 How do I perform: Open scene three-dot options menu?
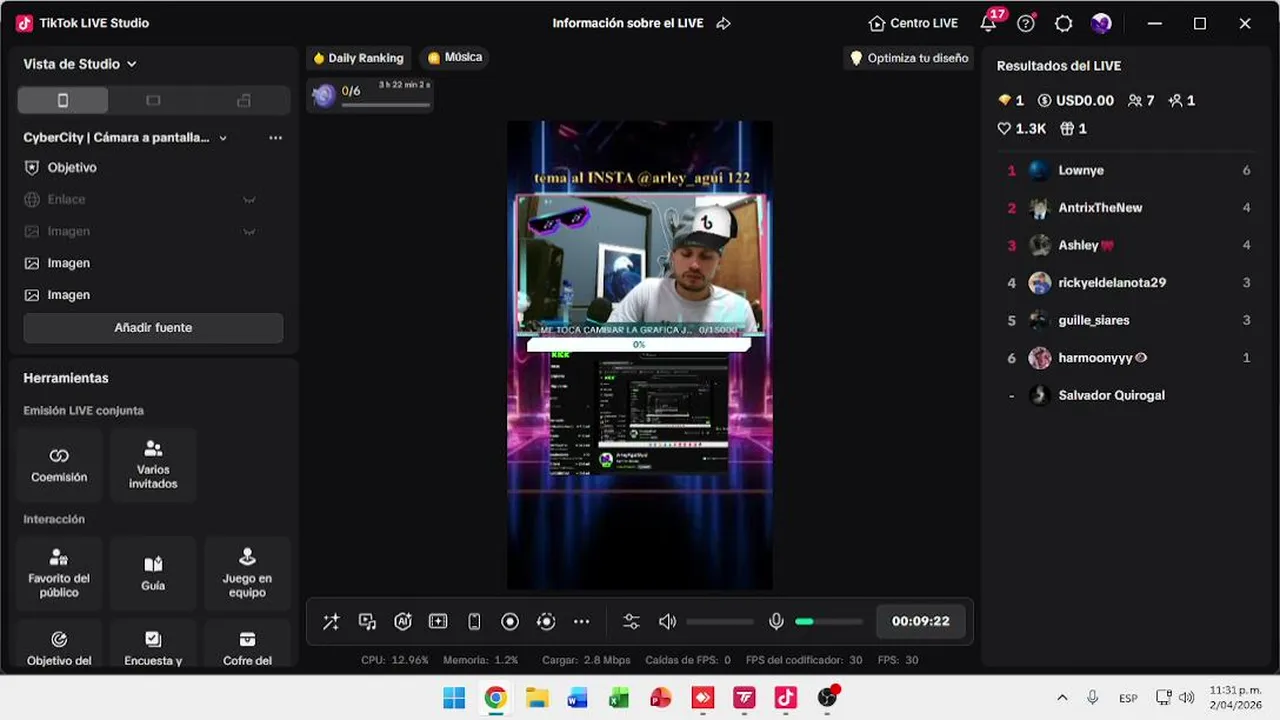click(x=276, y=138)
